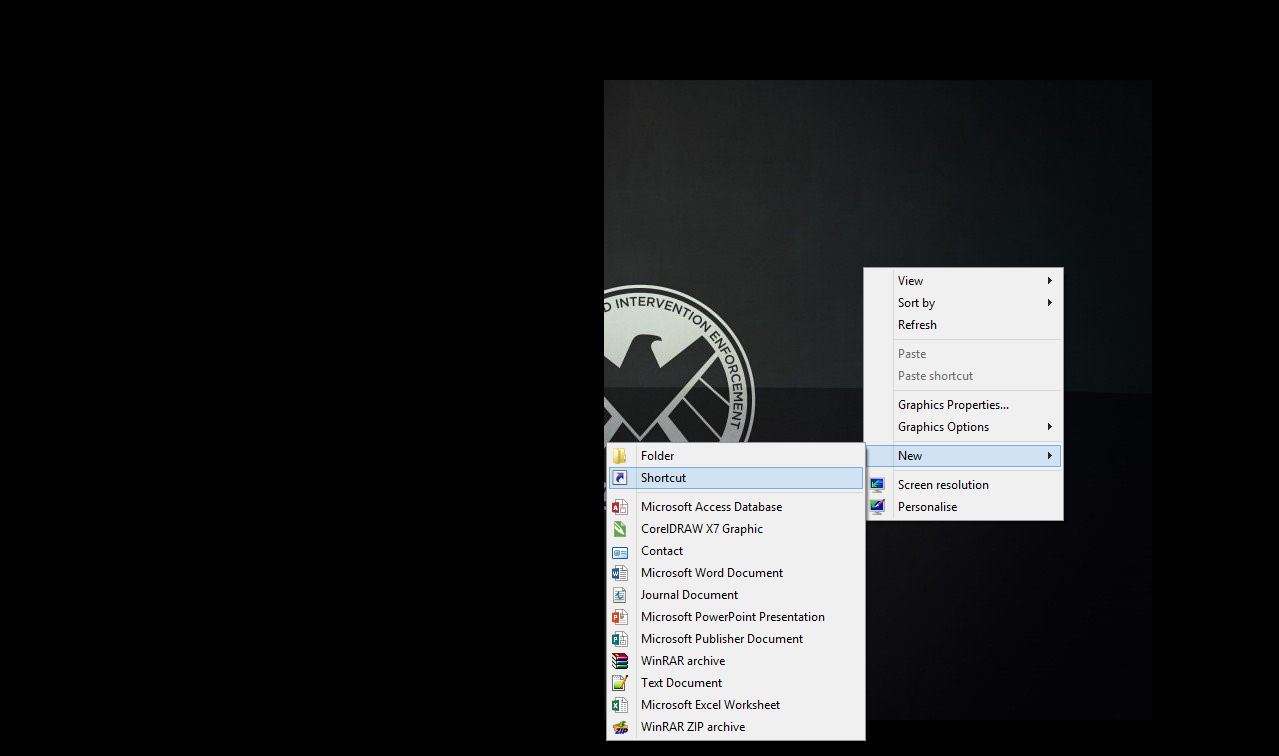Viewport: 1279px width, 756px height.
Task: Create a new Text Document
Action: coord(736,683)
